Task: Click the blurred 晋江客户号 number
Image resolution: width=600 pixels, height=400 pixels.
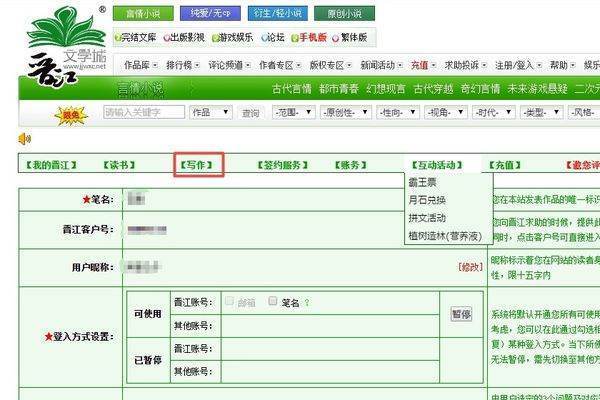Action: pos(147,230)
